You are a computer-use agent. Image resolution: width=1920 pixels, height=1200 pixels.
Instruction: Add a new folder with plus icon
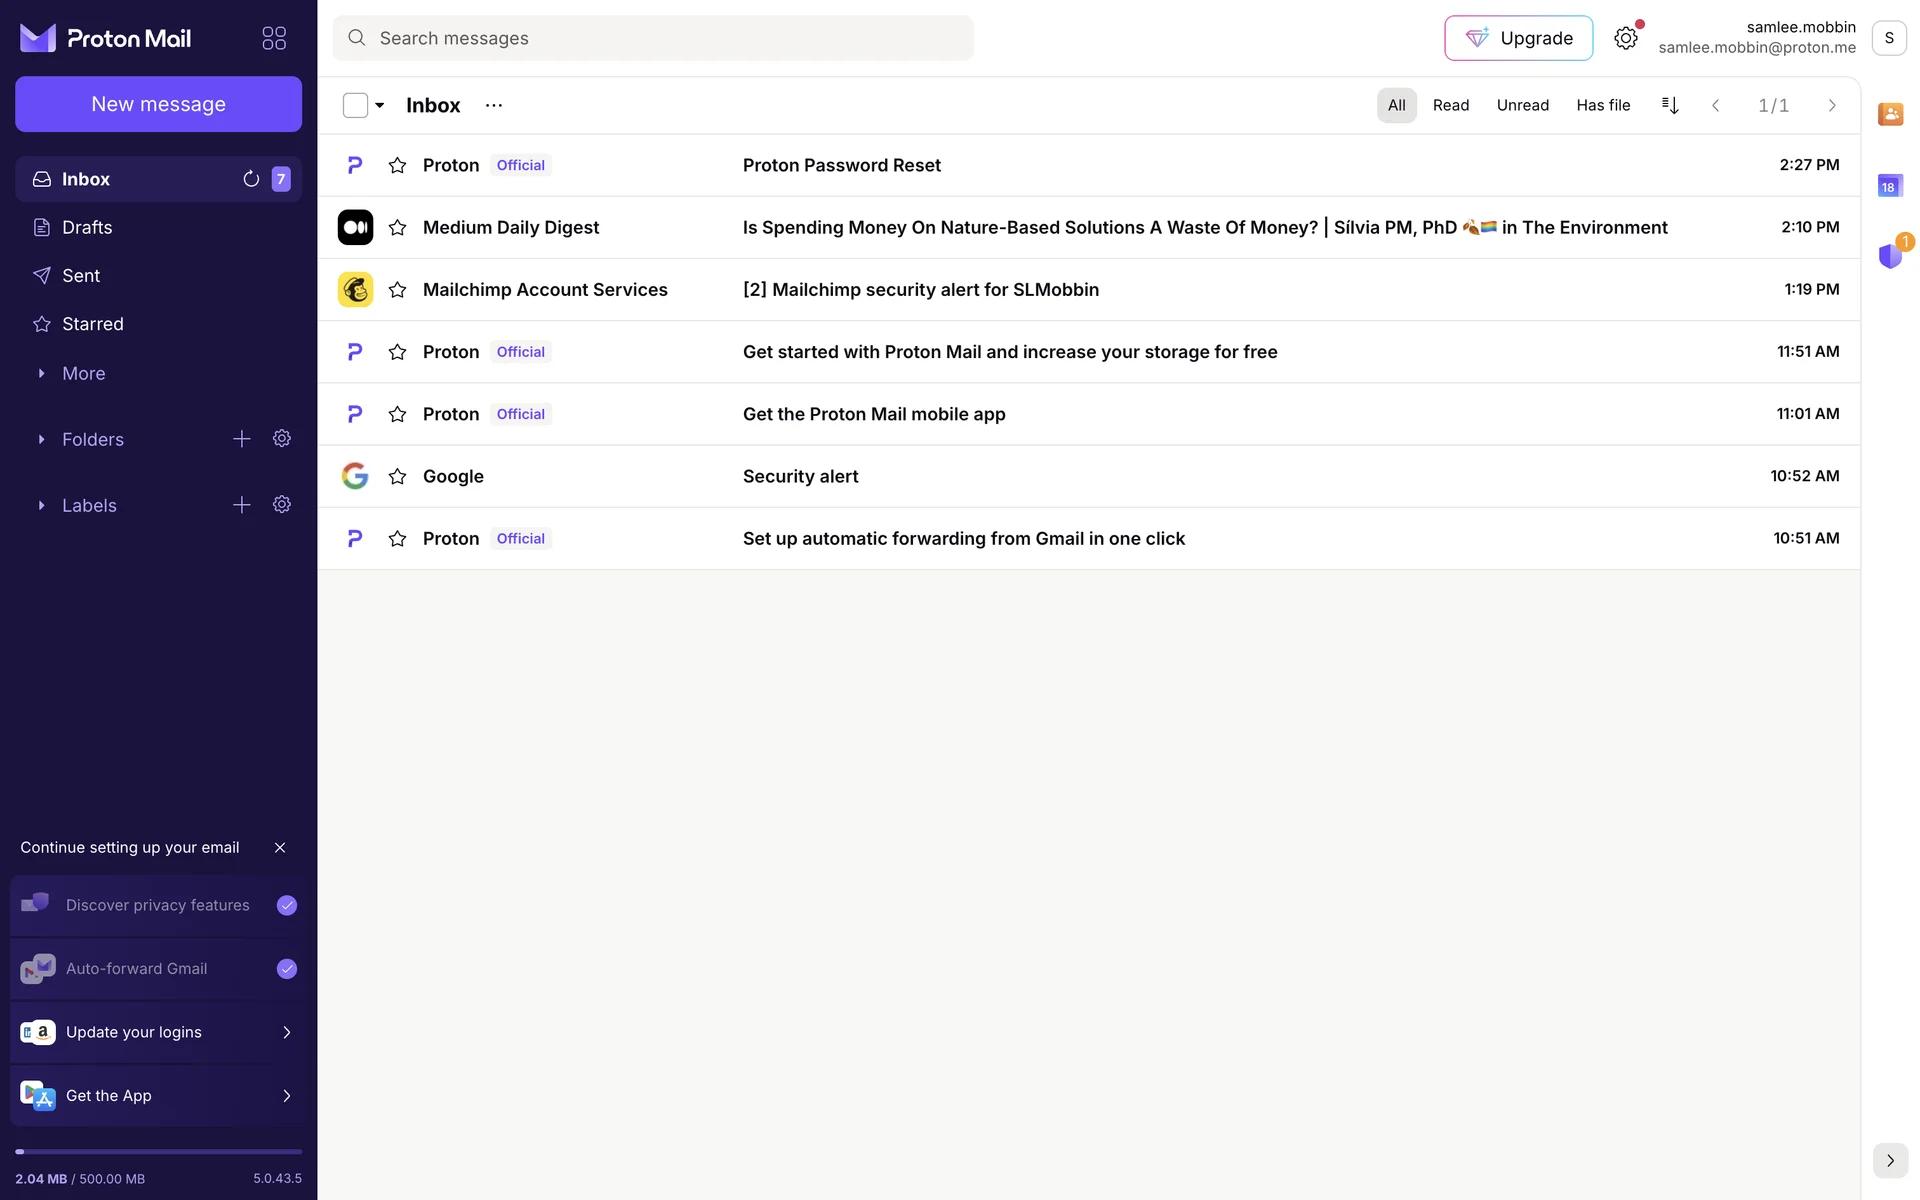[242, 439]
